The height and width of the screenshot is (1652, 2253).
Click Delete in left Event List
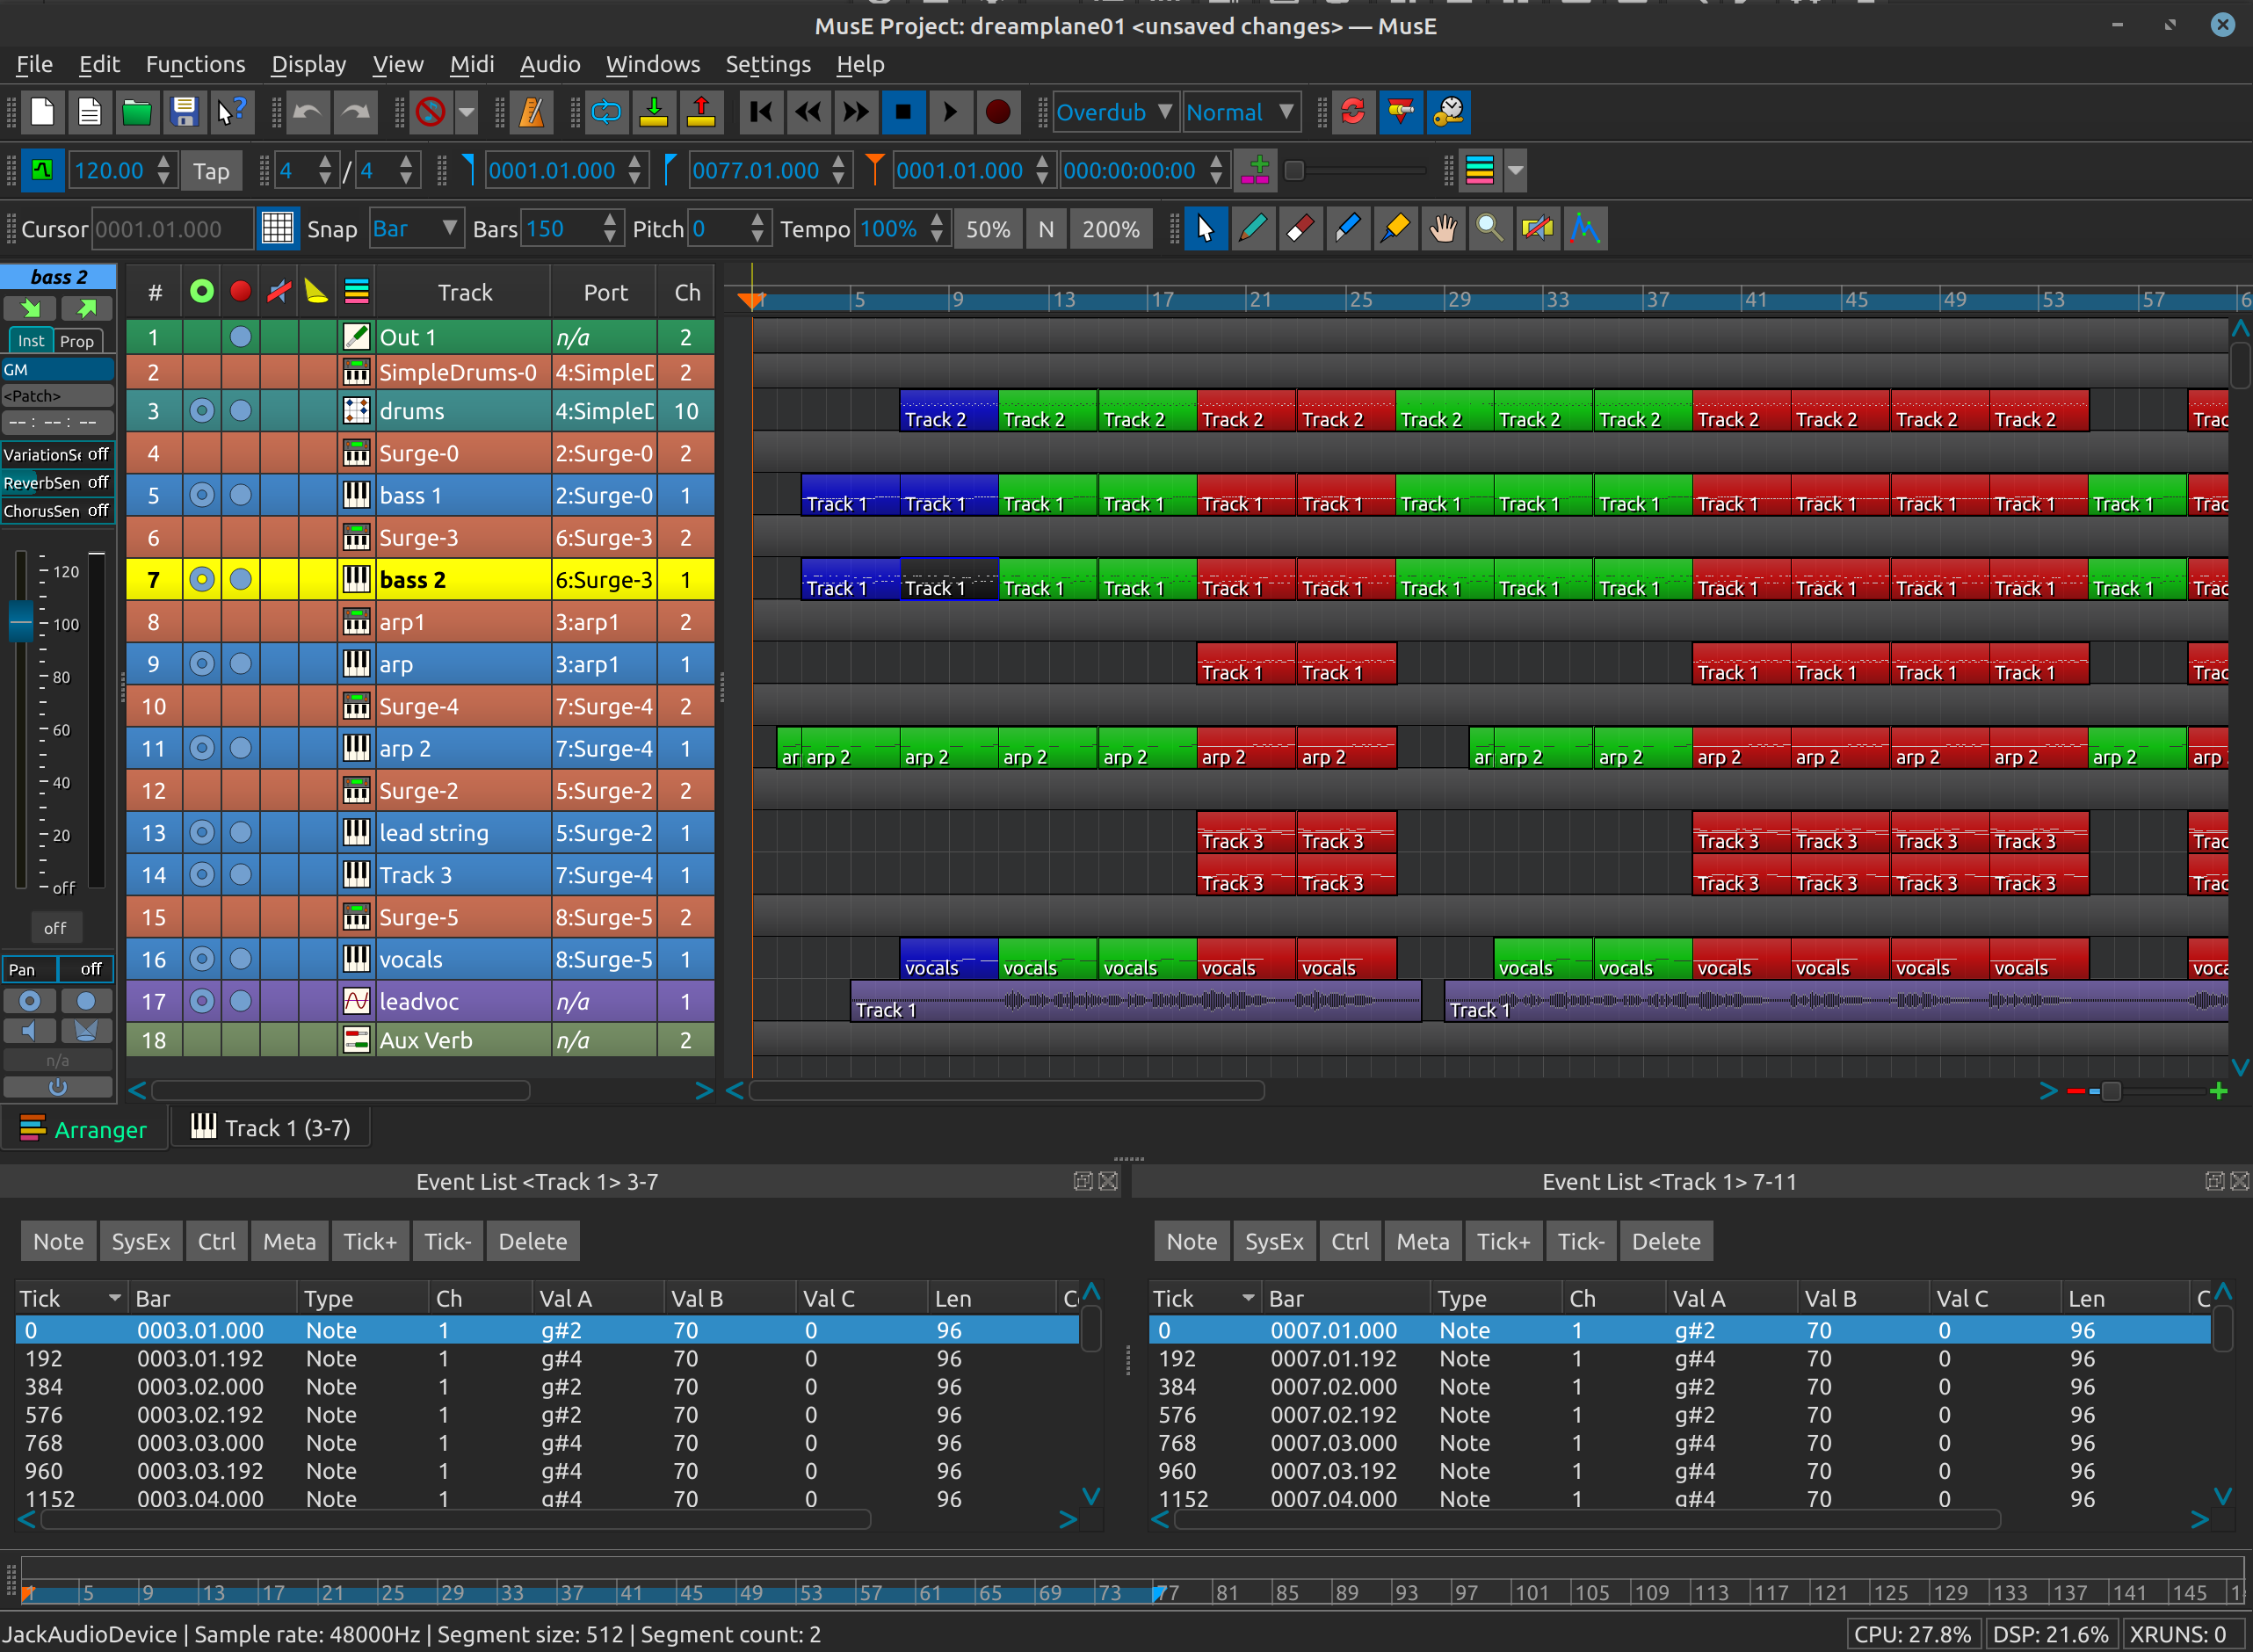coord(532,1241)
